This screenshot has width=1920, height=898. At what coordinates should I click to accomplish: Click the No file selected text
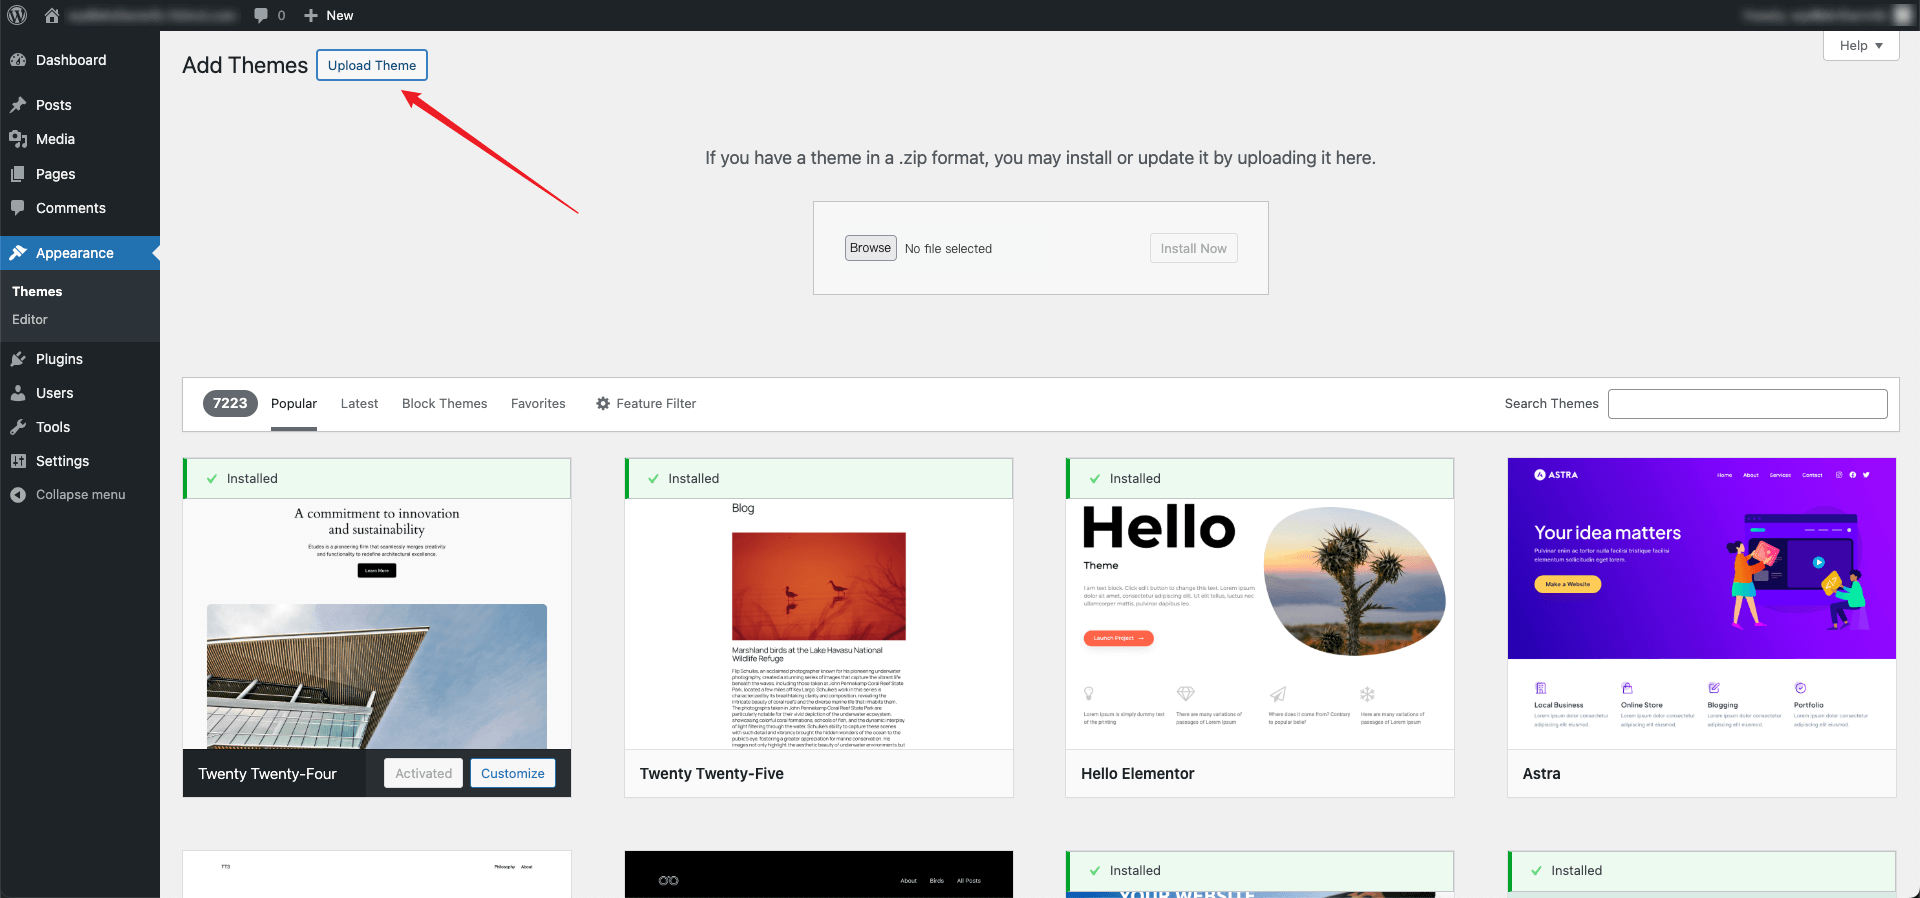948,249
